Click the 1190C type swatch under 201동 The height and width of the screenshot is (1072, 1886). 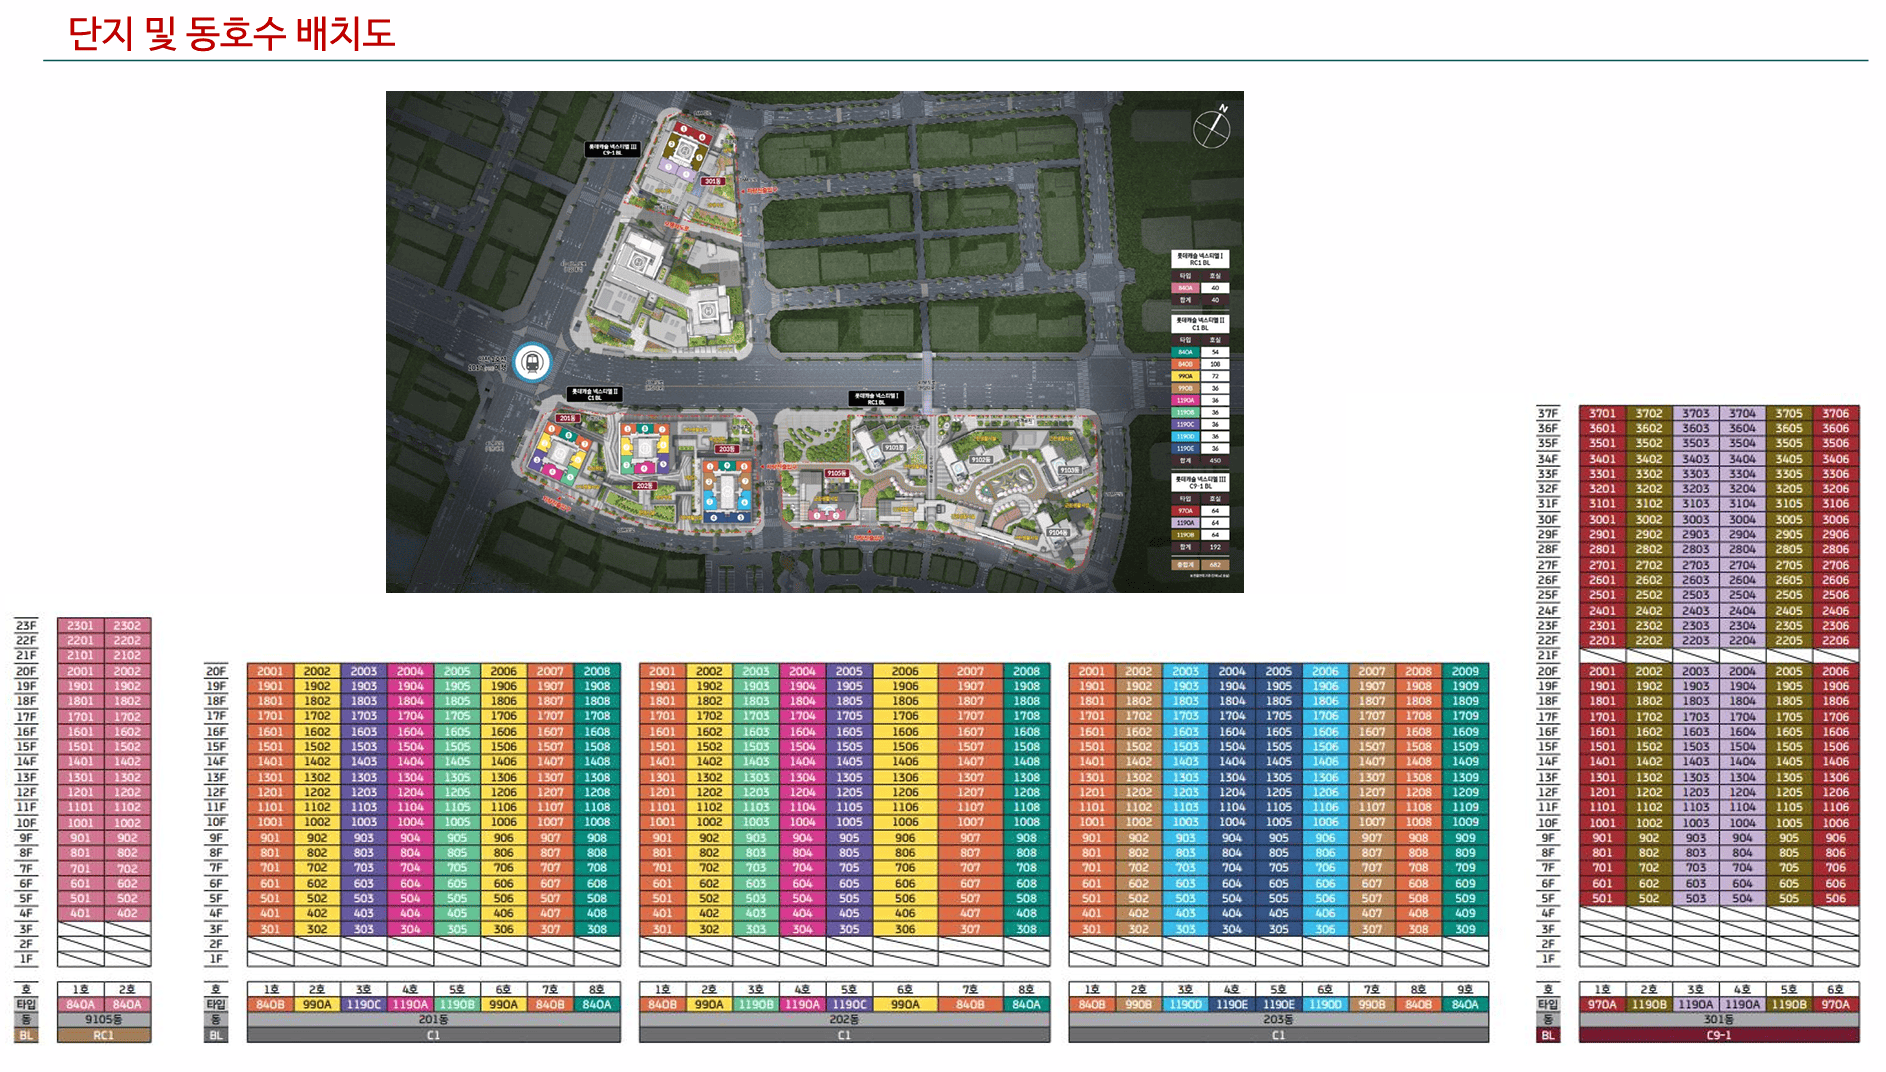[363, 1005]
